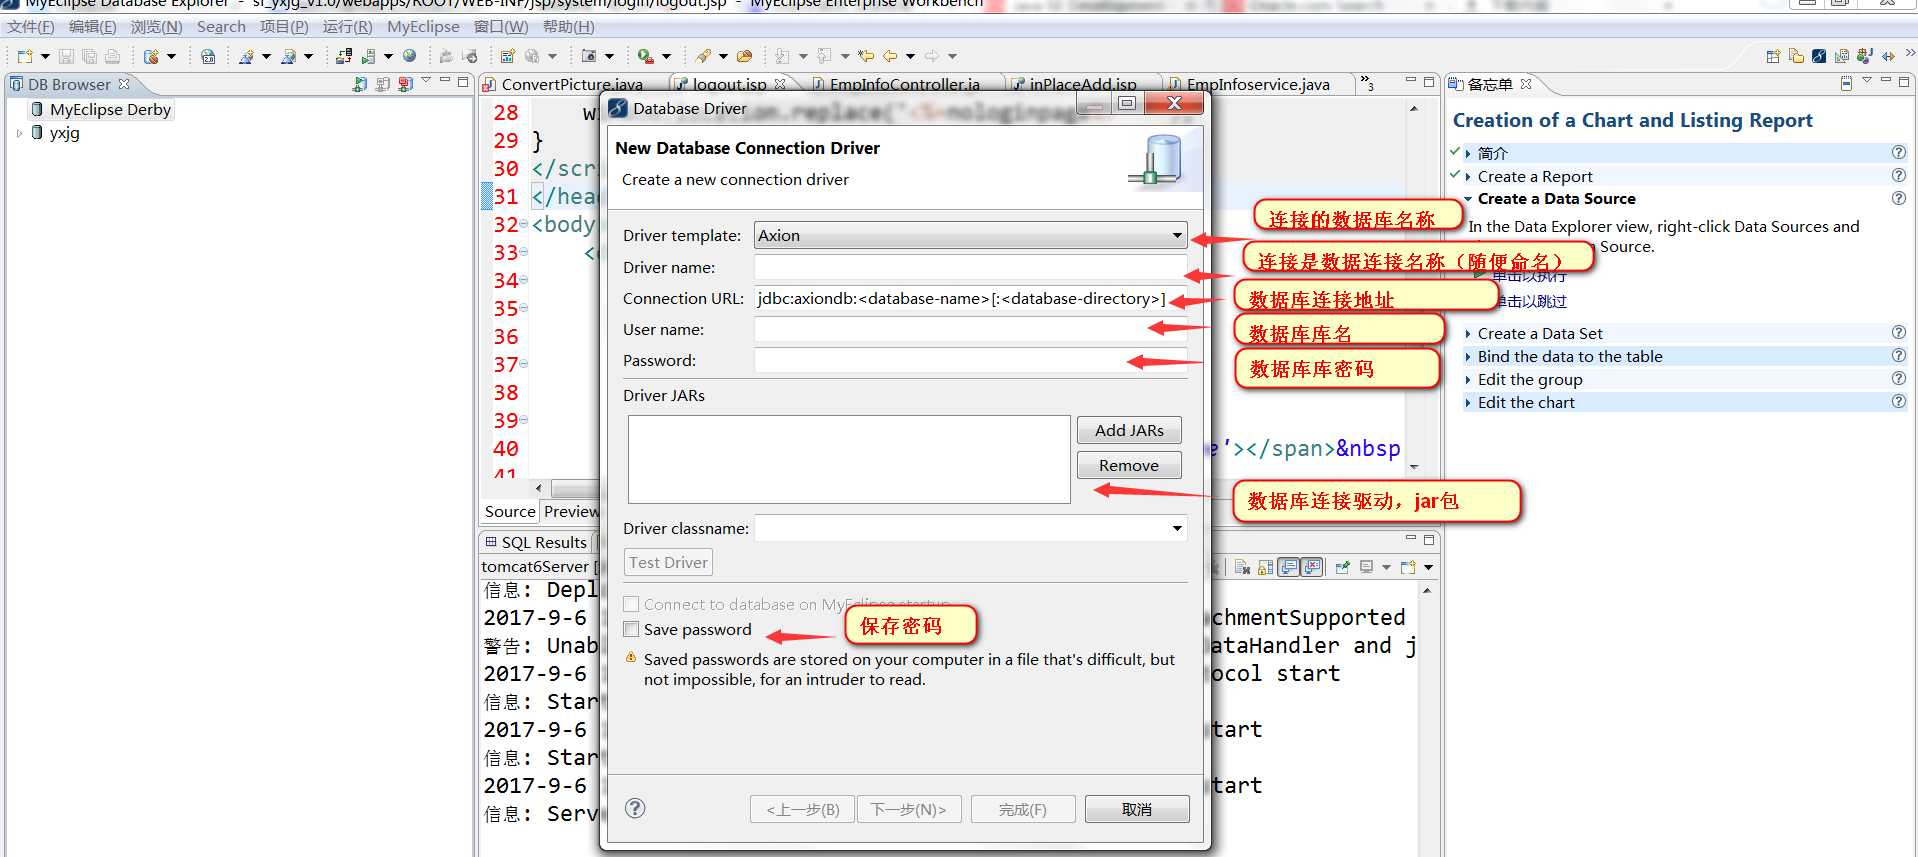Click the help icon beside Create a Data Set
This screenshot has height=857, width=1918.
click(1898, 332)
